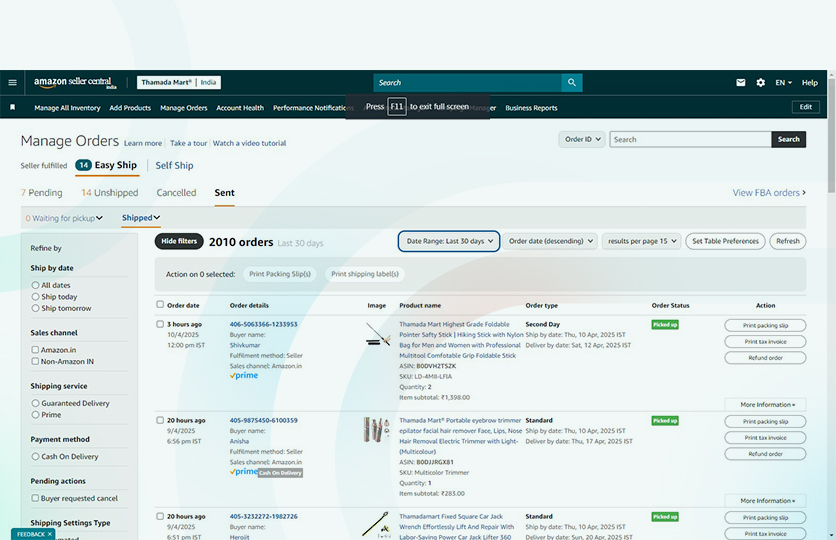The height and width of the screenshot is (540, 836).
Task: Select the Ship today radio button
Action: (x=36, y=297)
